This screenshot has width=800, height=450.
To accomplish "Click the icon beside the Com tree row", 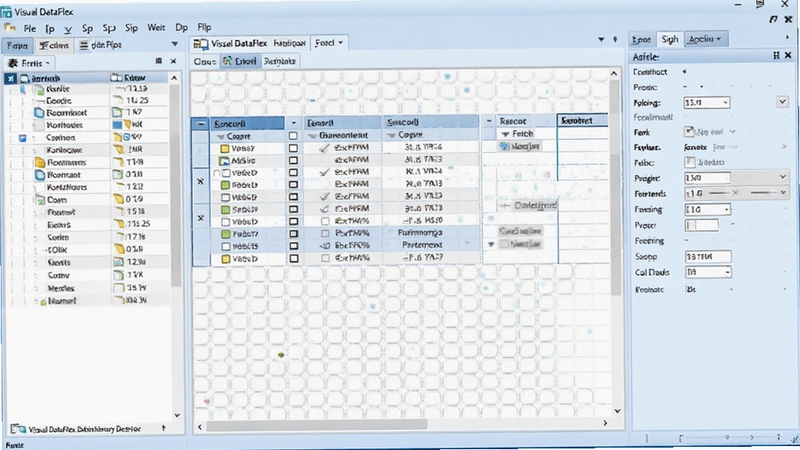I will pos(39,200).
